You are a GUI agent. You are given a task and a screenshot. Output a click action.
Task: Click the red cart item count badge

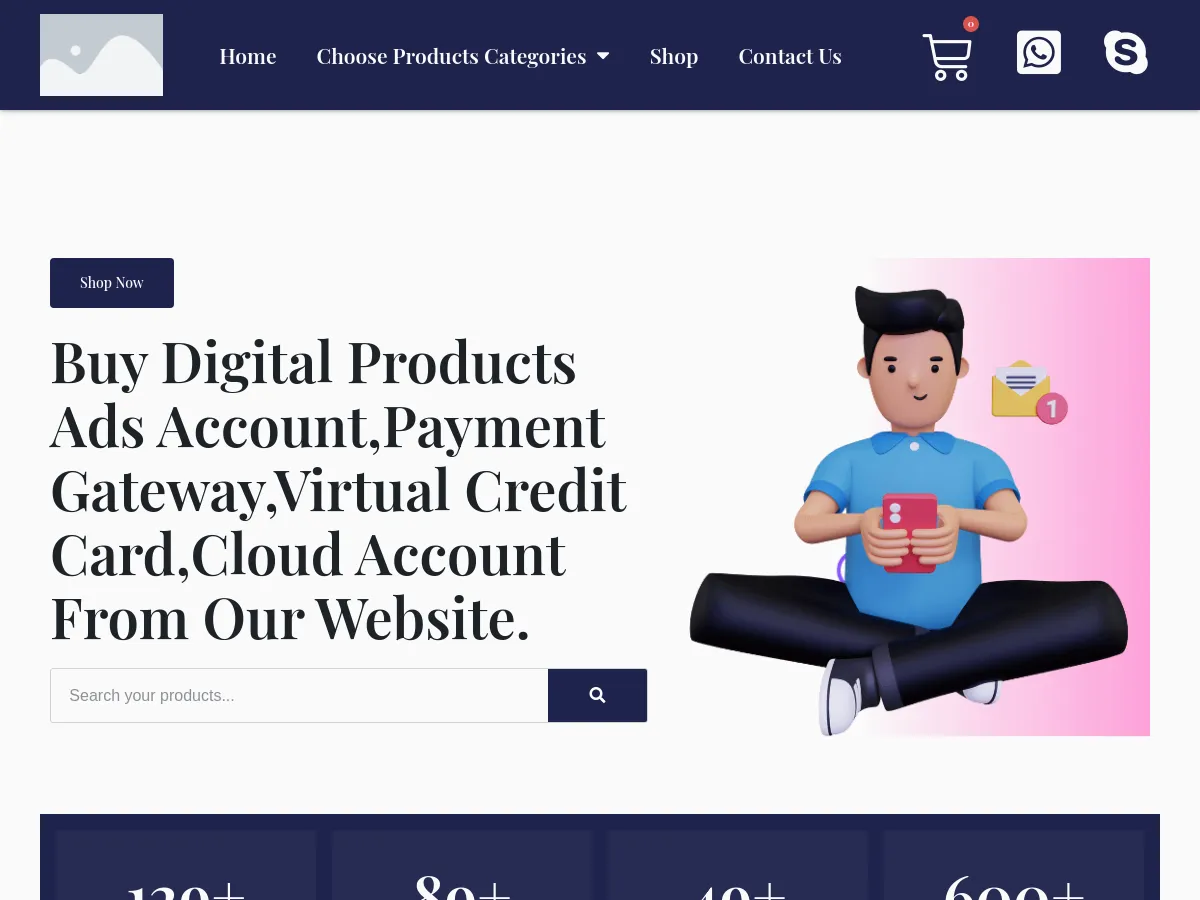[x=971, y=24]
